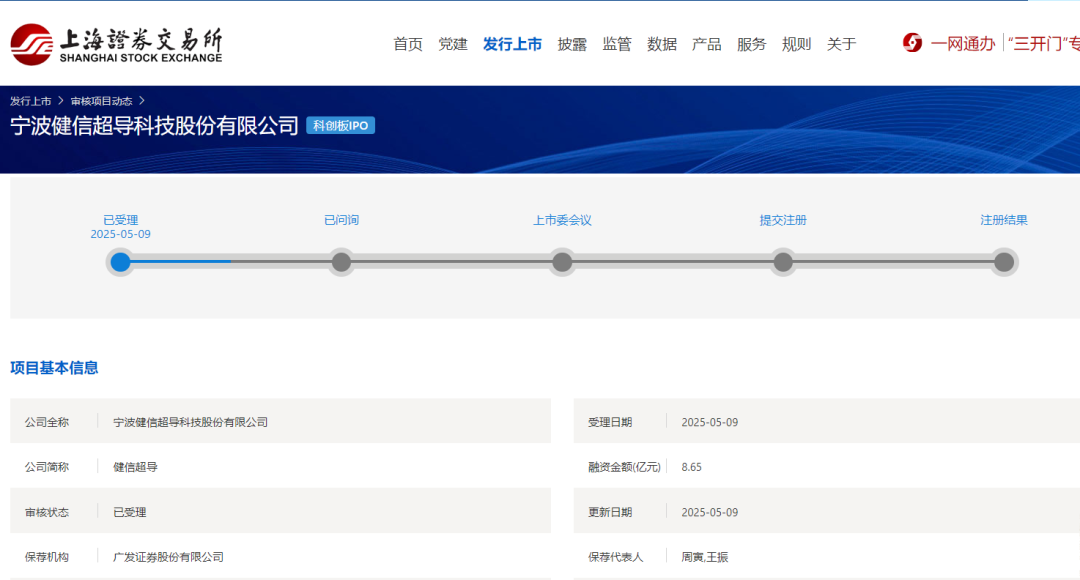Click the 上市委会议 progress step dot
1080x580 pixels.
(x=562, y=262)
